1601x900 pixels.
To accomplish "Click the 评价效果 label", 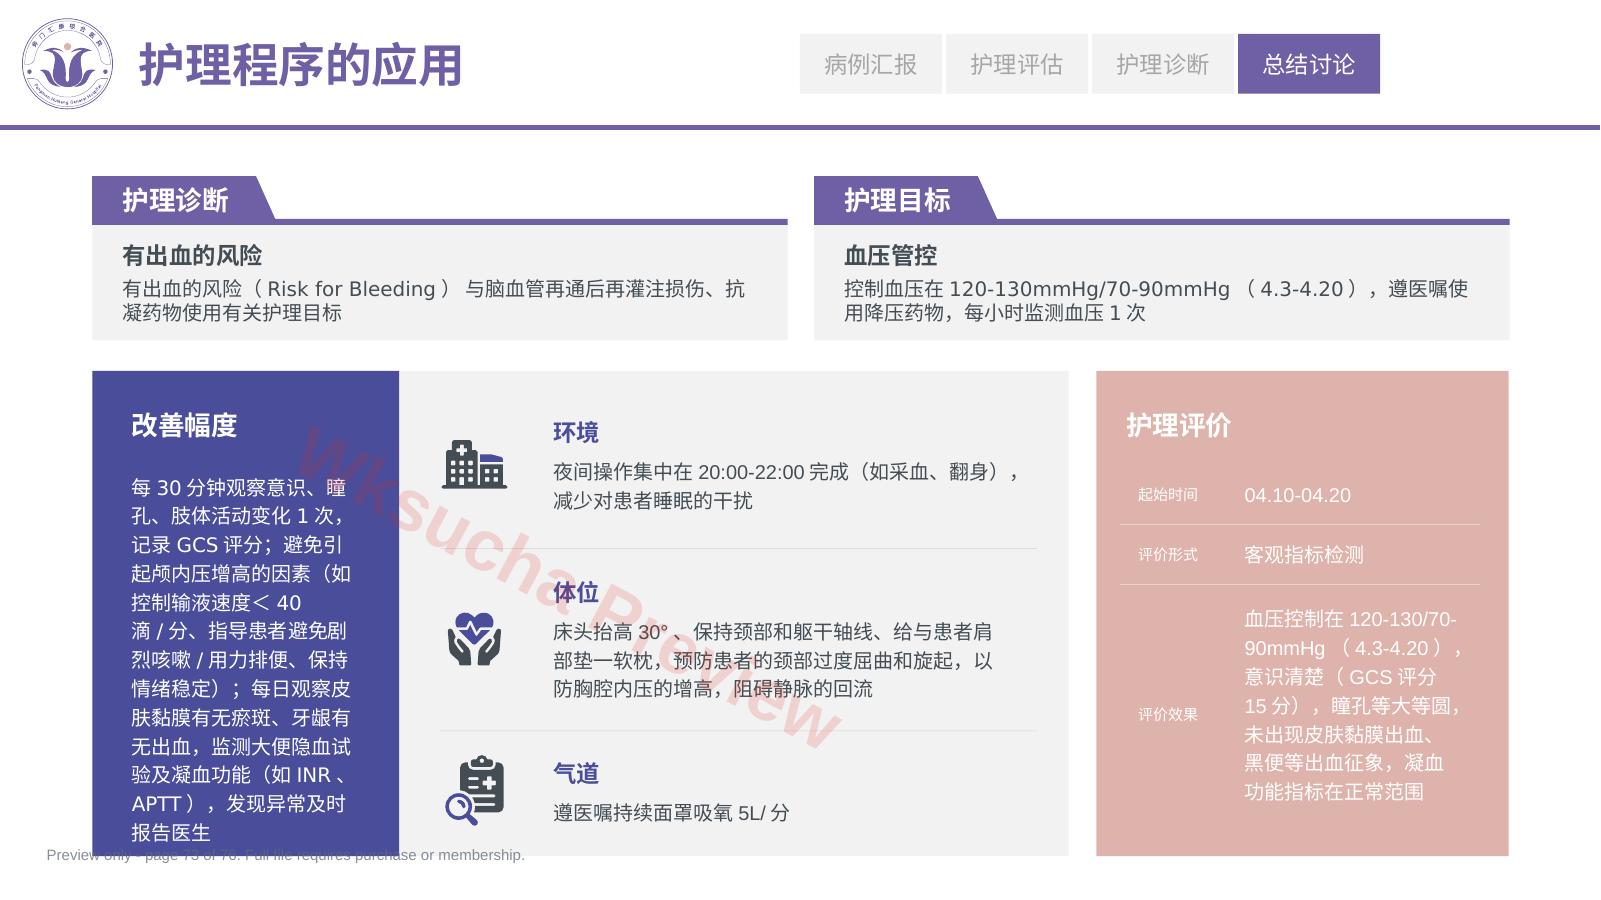I will pos(1167,714).
